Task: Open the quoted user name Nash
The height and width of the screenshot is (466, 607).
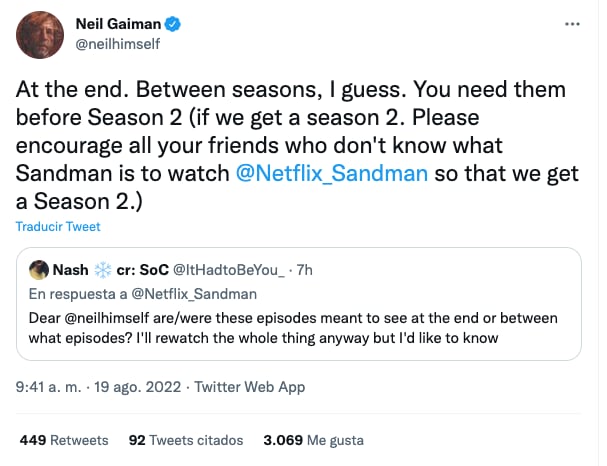Action: pos(70,269)
